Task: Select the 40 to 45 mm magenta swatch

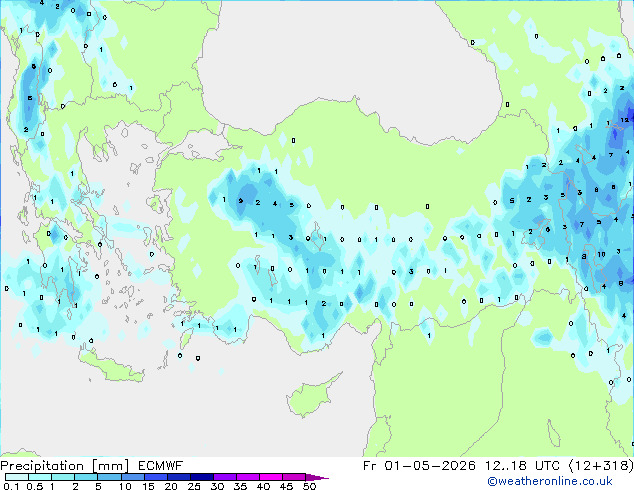Action: point(271,477)
